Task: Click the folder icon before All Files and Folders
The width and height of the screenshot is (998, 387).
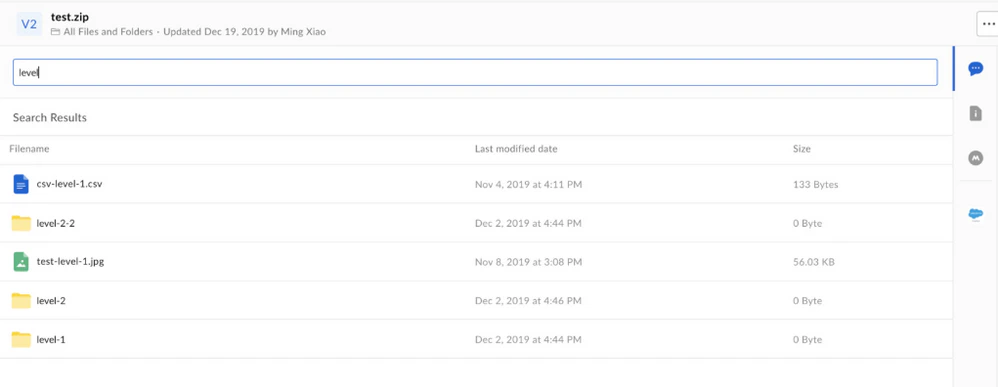Action: (55, 32)
